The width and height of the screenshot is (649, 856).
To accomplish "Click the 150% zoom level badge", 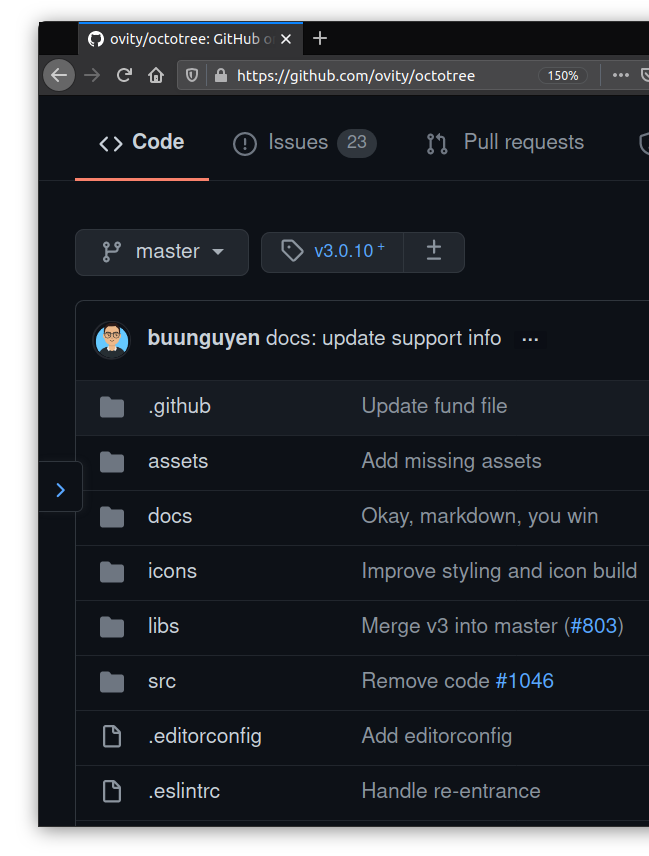I will (x=563, y=75).
